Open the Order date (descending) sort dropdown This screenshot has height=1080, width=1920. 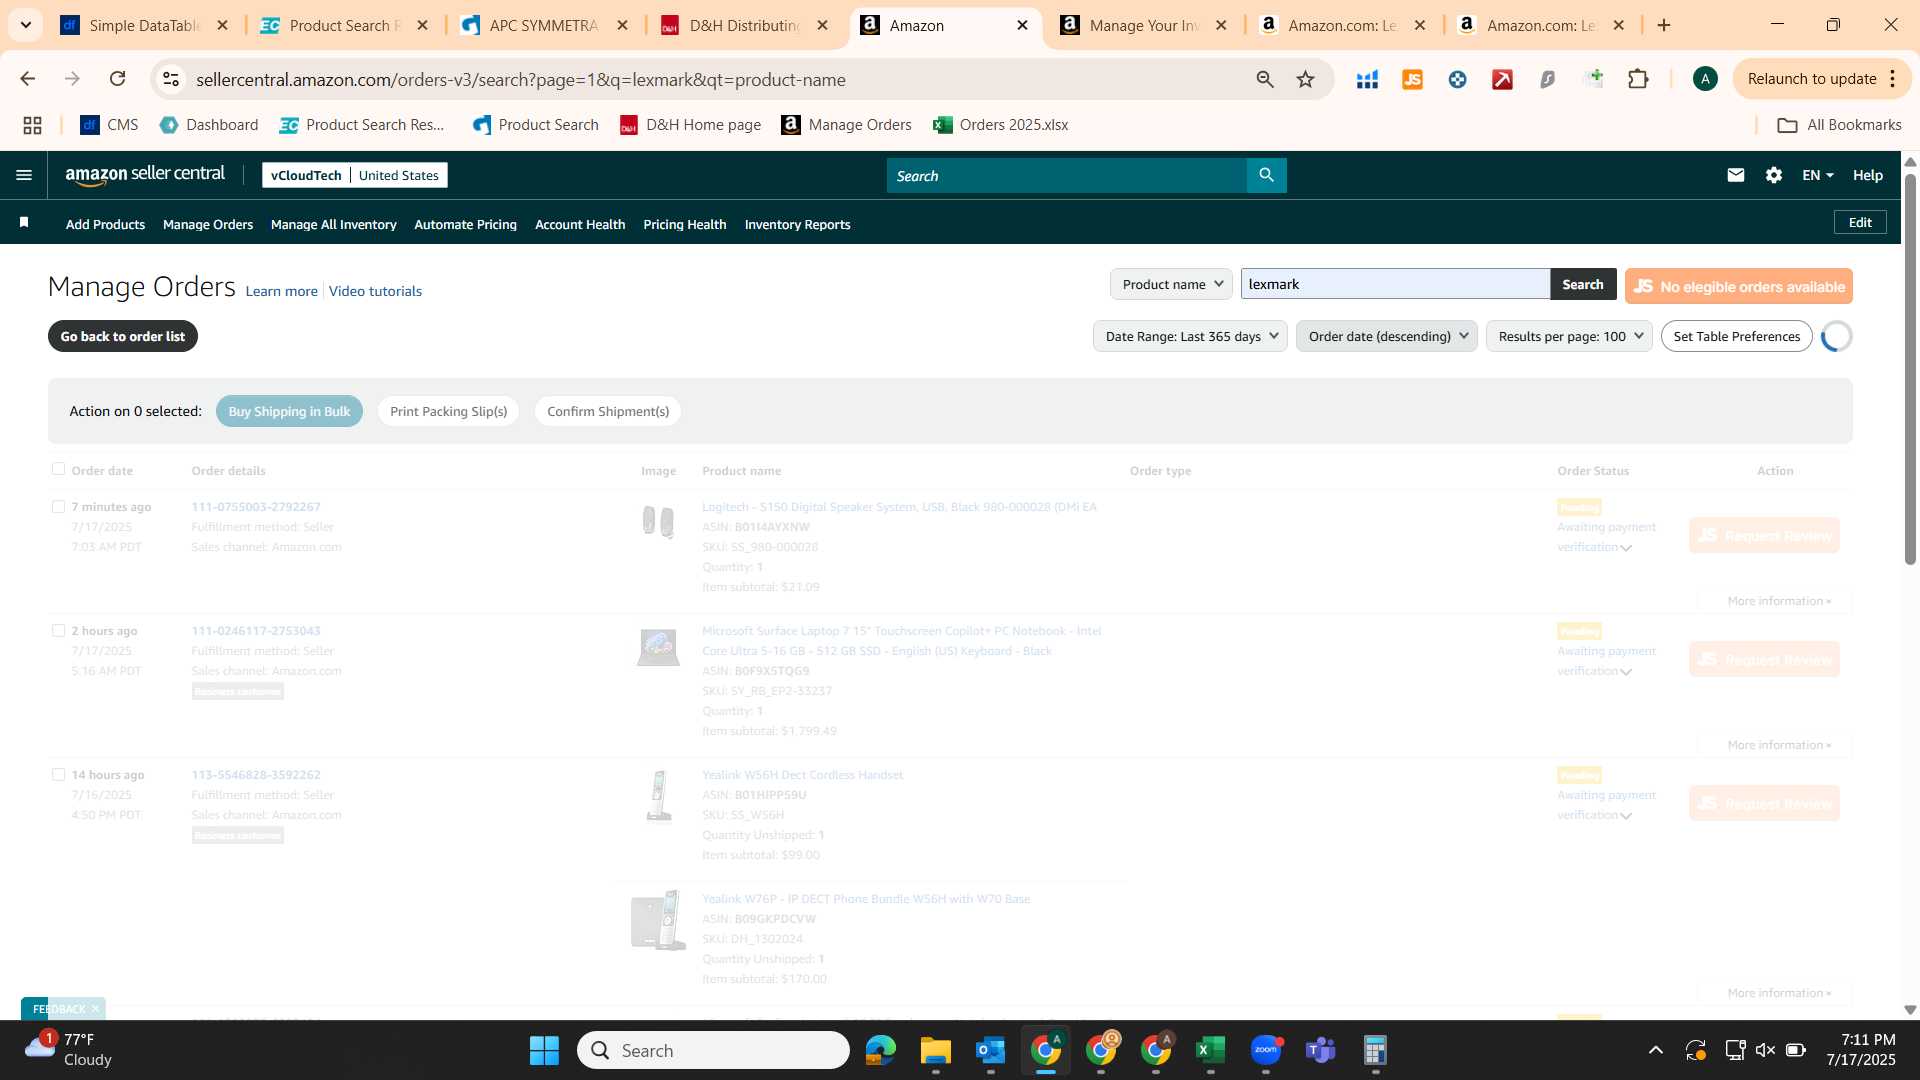click(1386, 336)
